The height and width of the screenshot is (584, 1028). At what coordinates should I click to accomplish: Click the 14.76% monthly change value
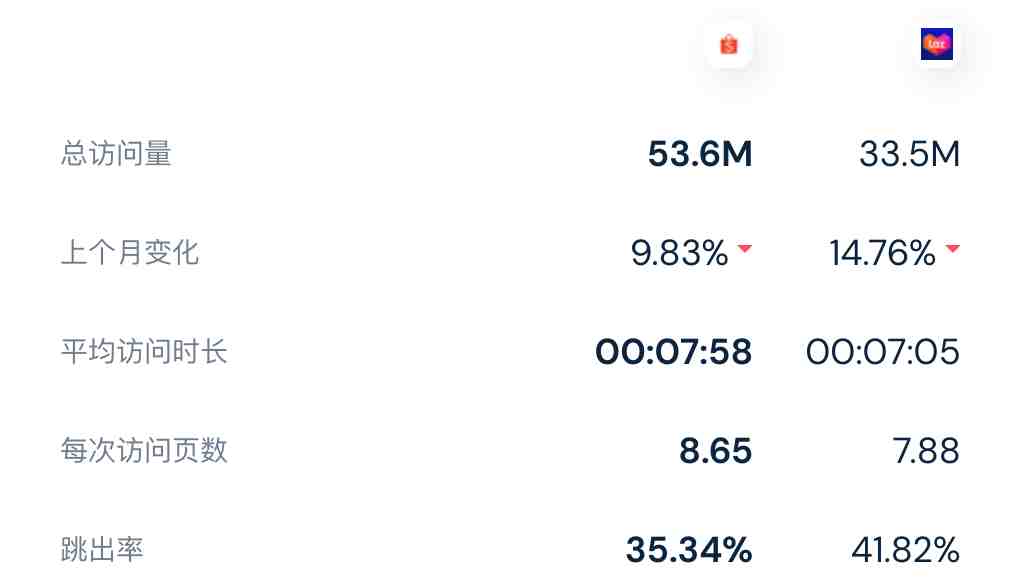[882, 253]
